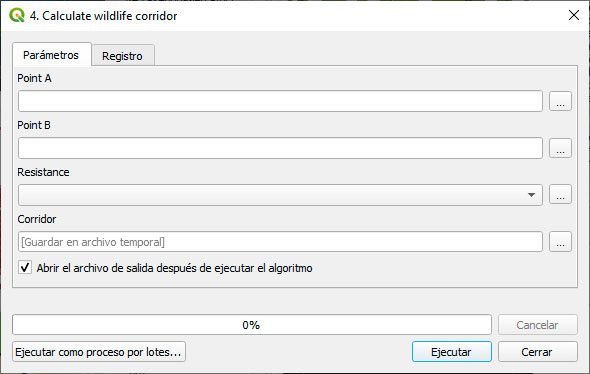The height and width of the screenshot is (374, 590).
Task: Toggle the open output file after running checkbox
Action: tap(25, 268)
